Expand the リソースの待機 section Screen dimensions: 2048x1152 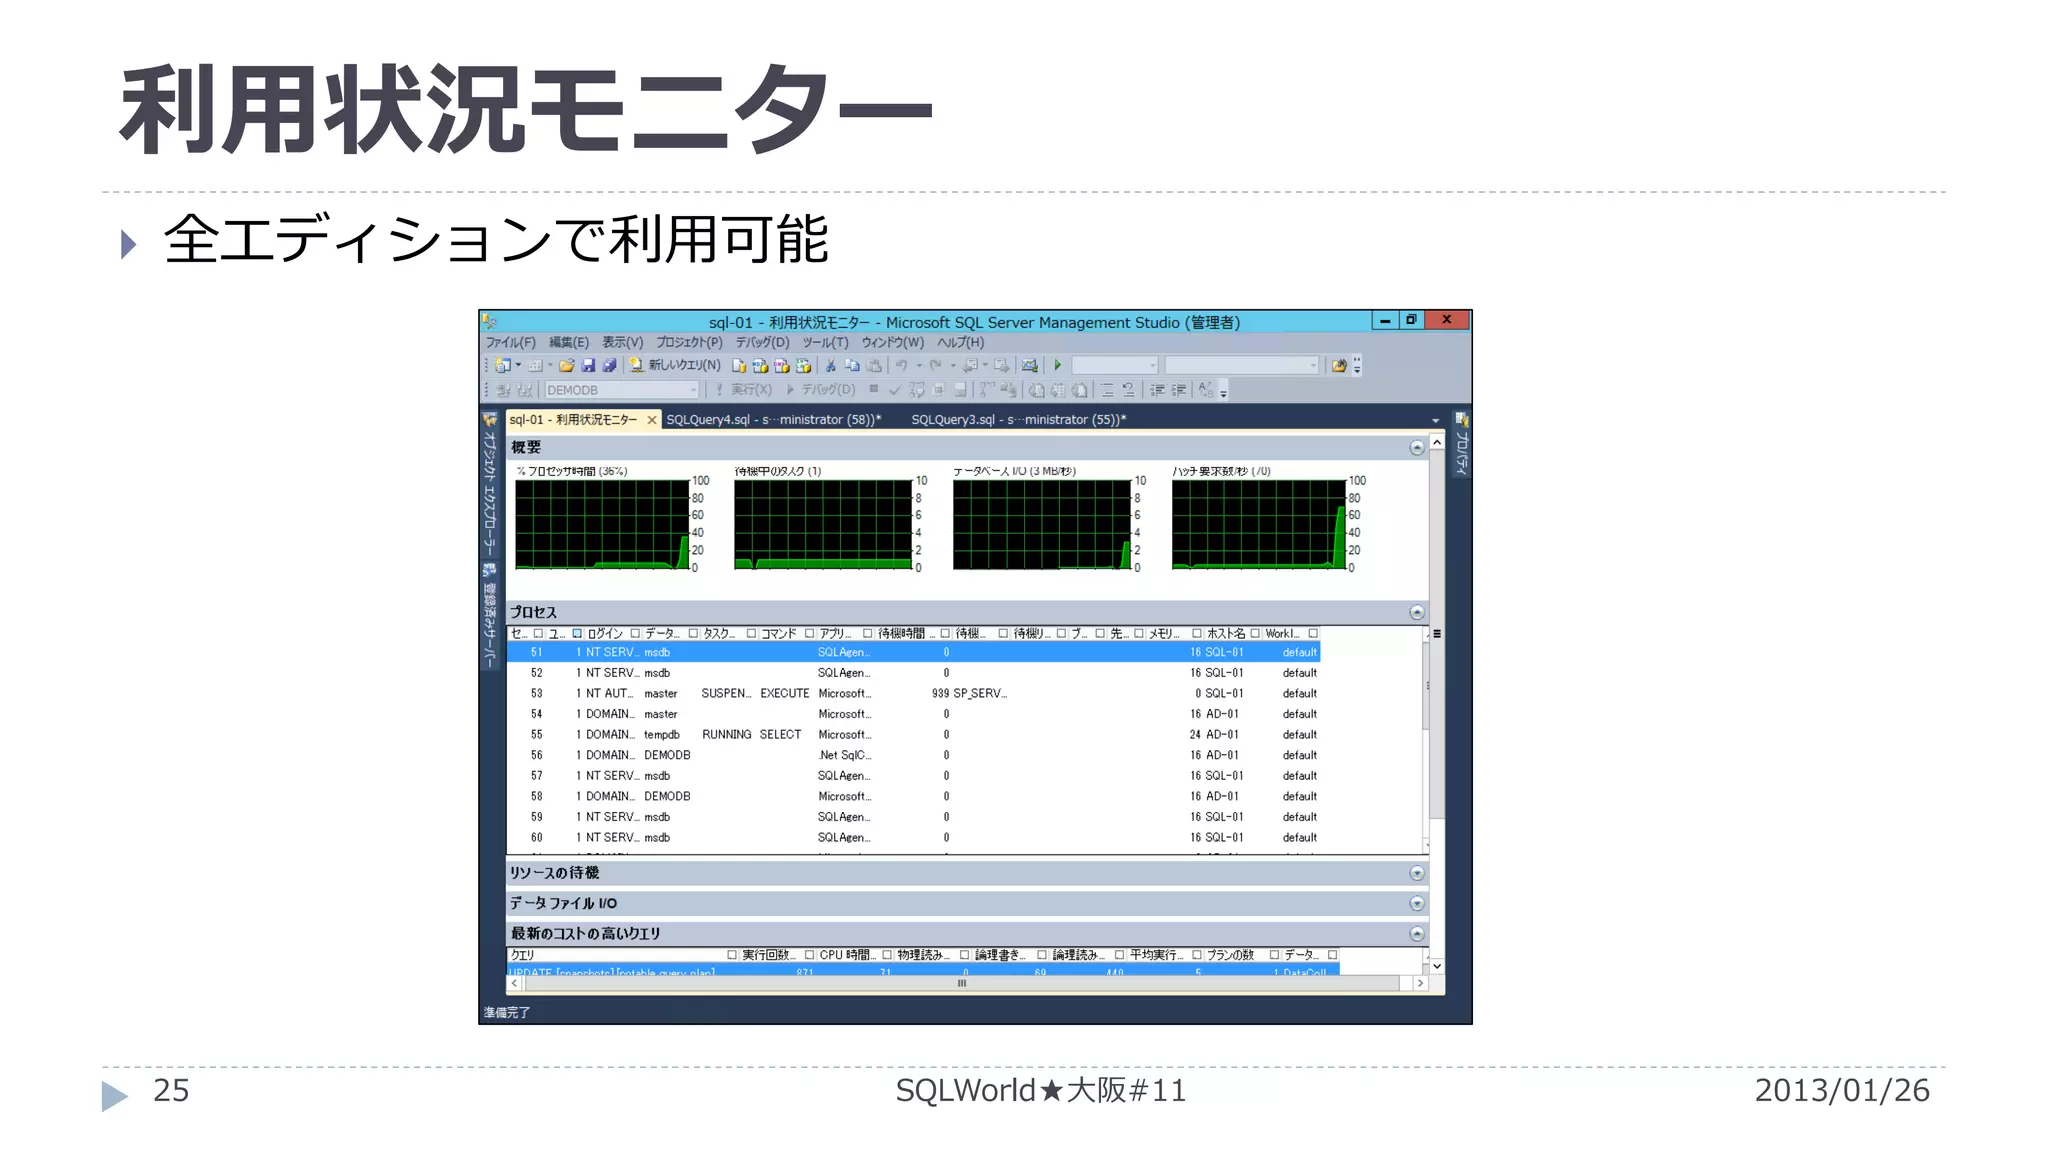(1417, 873)
